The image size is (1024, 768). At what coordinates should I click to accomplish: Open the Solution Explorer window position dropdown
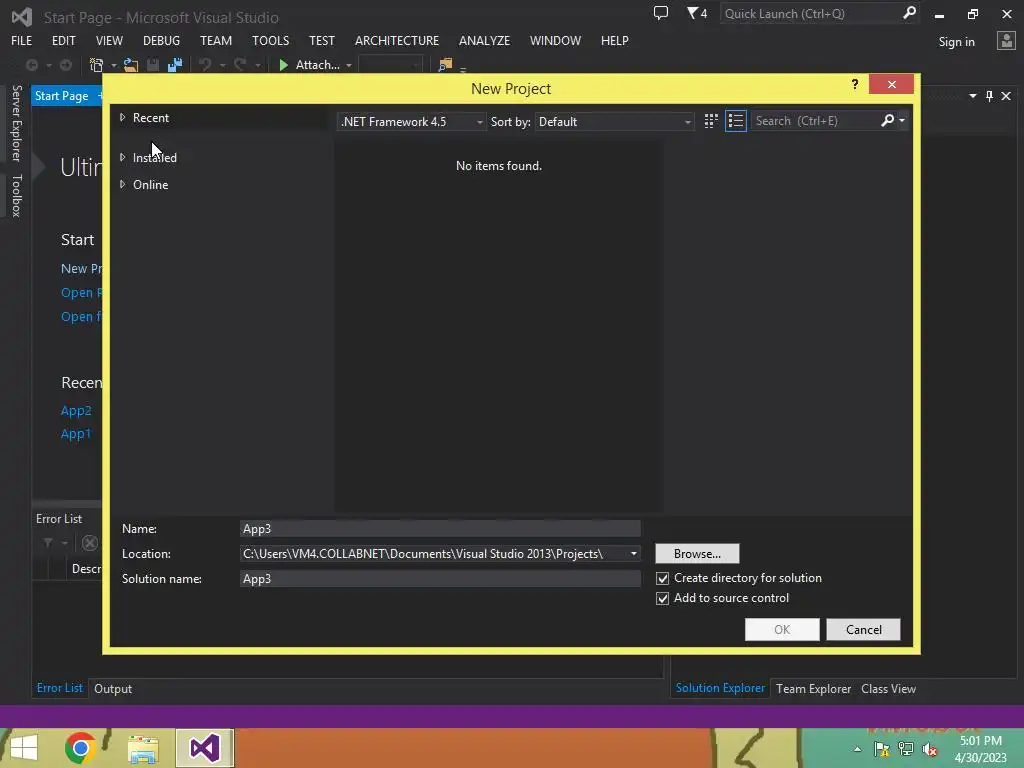point(973,96)
